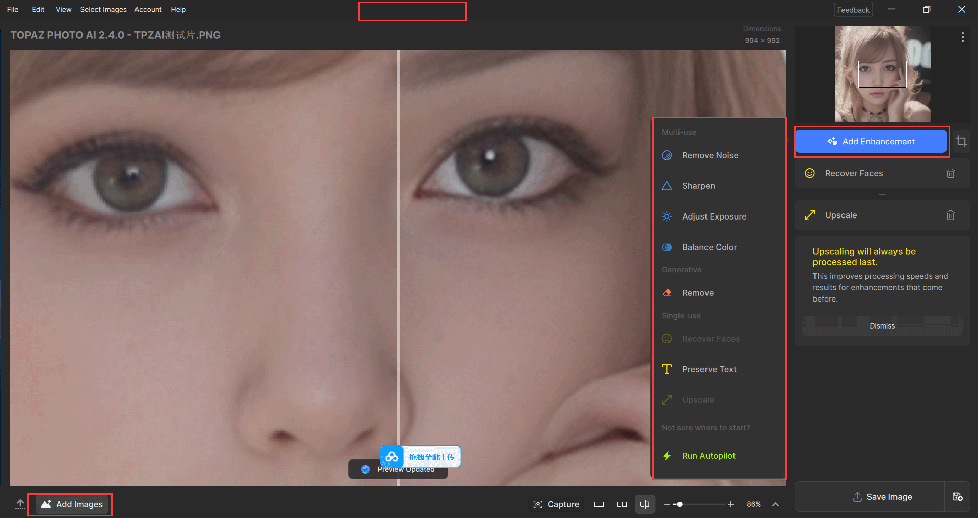Zoom in with the plus icon
The height and width of the screenshot is (518, 978).
coord(730,504)
